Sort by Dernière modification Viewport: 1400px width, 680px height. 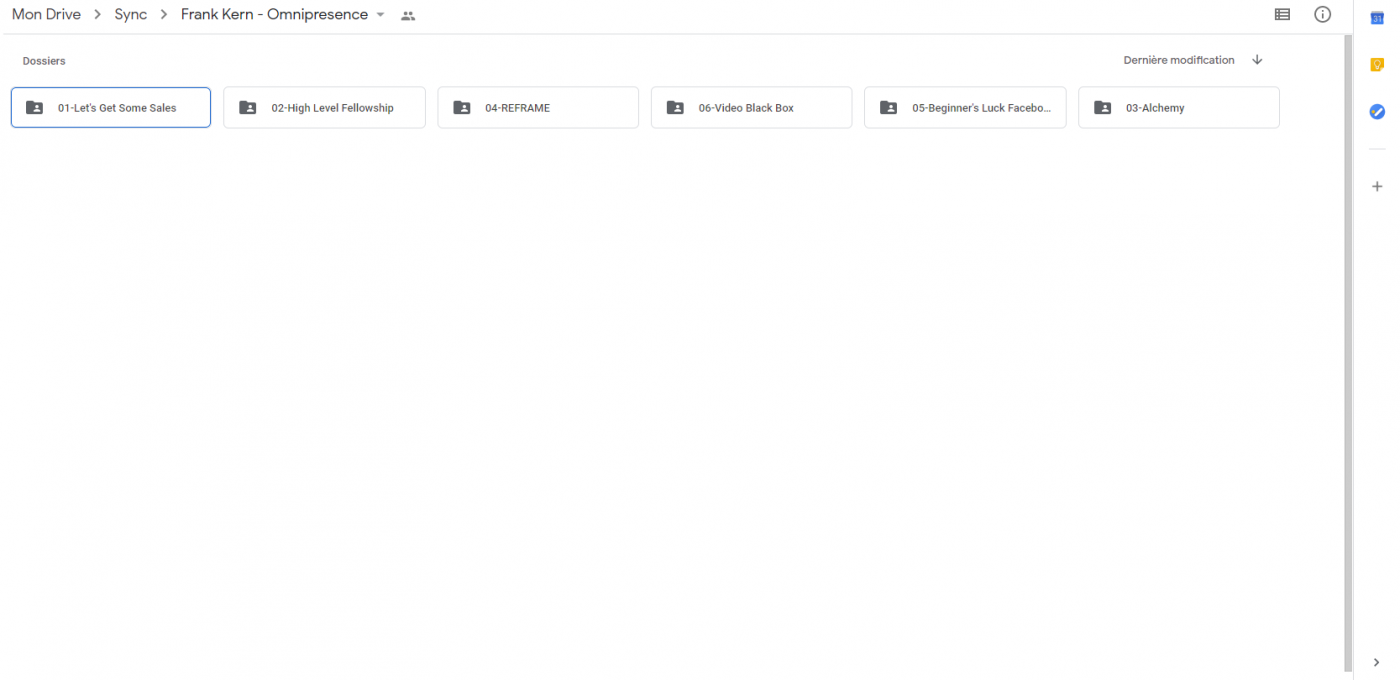[1179, 60]
